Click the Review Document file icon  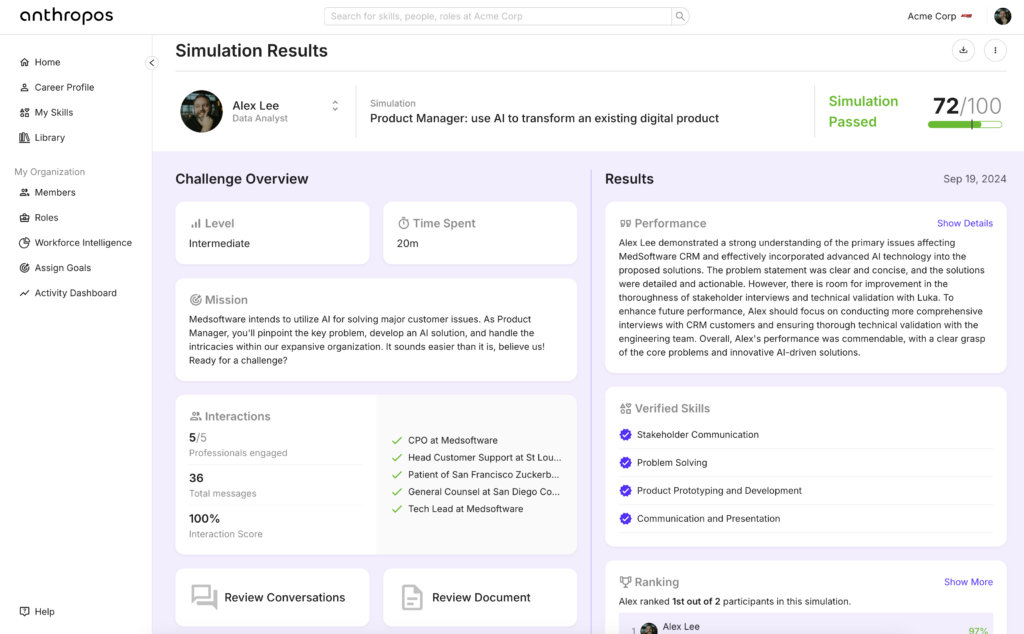coord(410,597)
